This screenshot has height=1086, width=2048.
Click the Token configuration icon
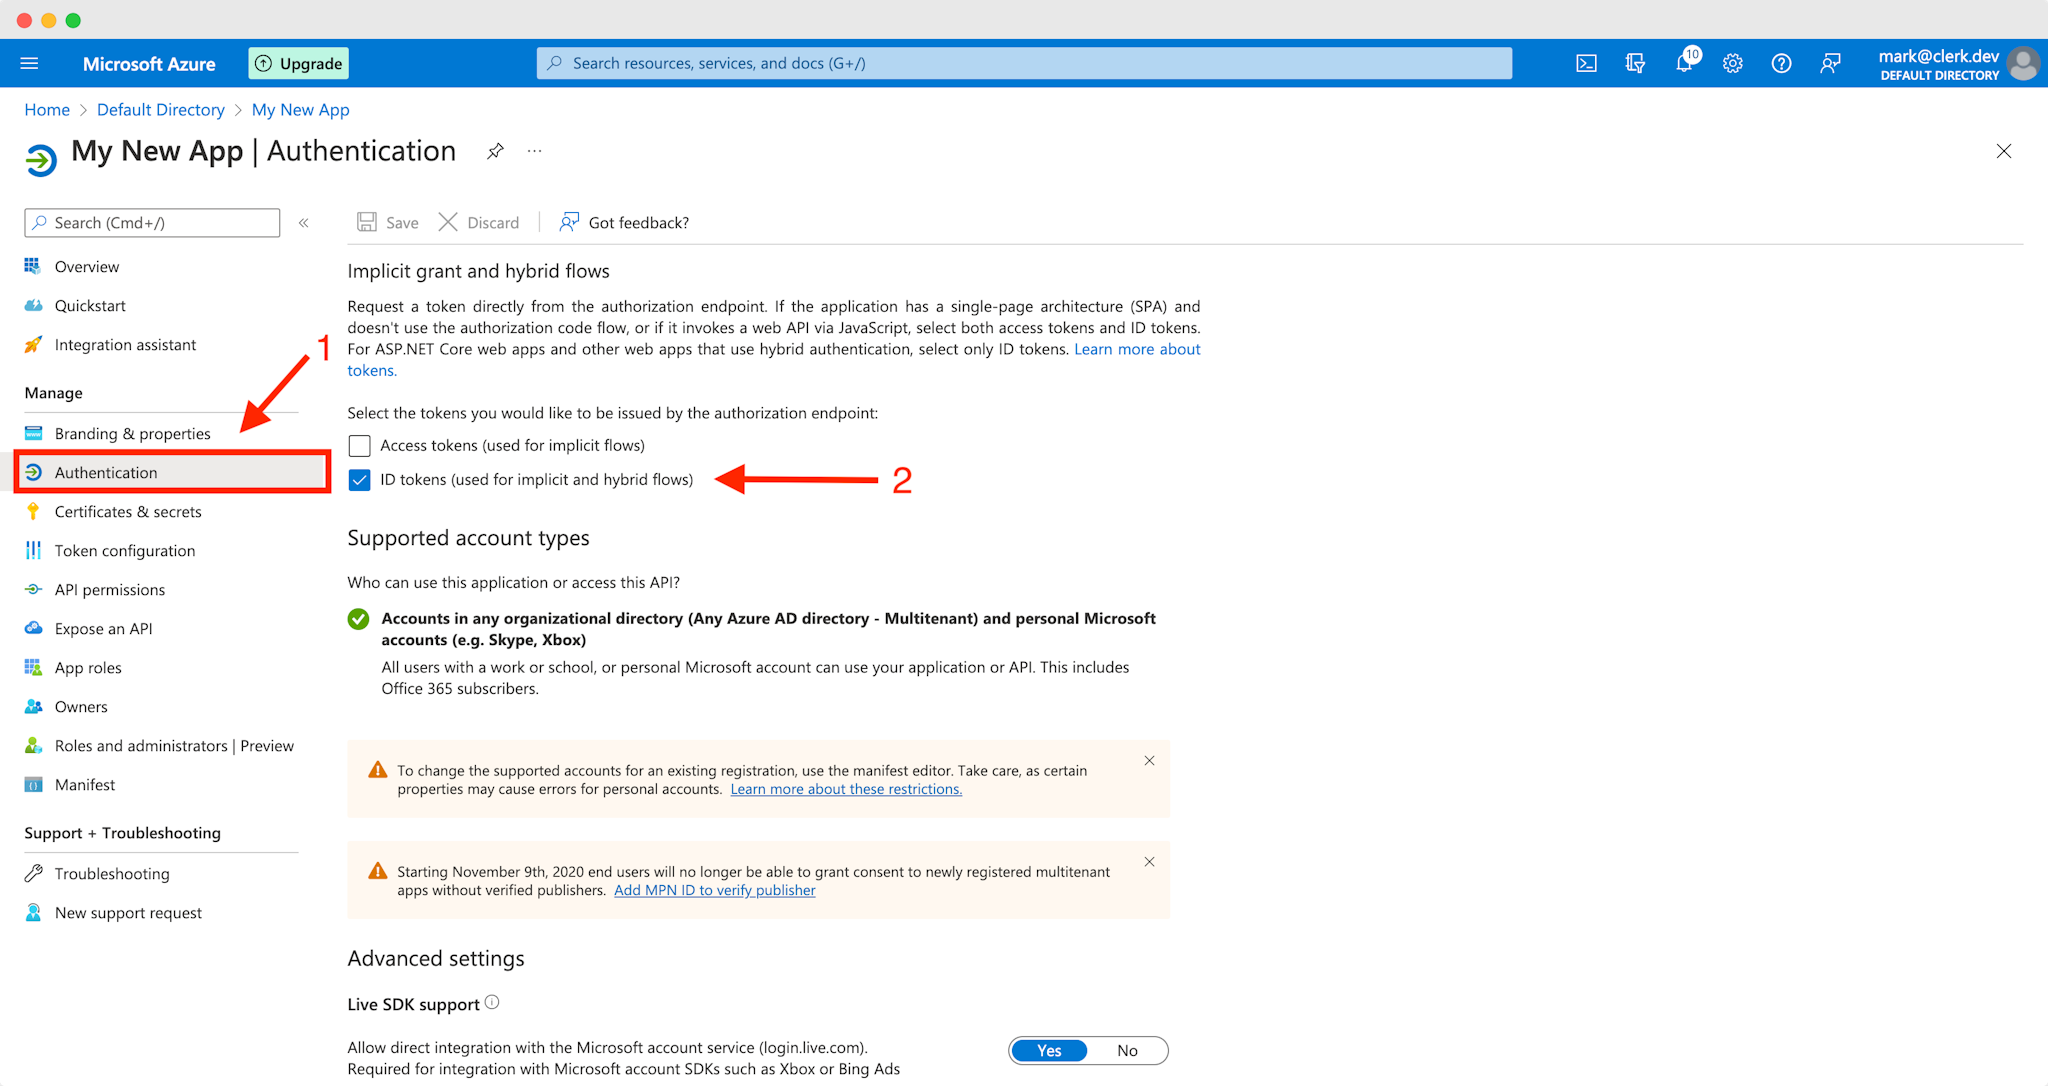(x=33, y=550)
